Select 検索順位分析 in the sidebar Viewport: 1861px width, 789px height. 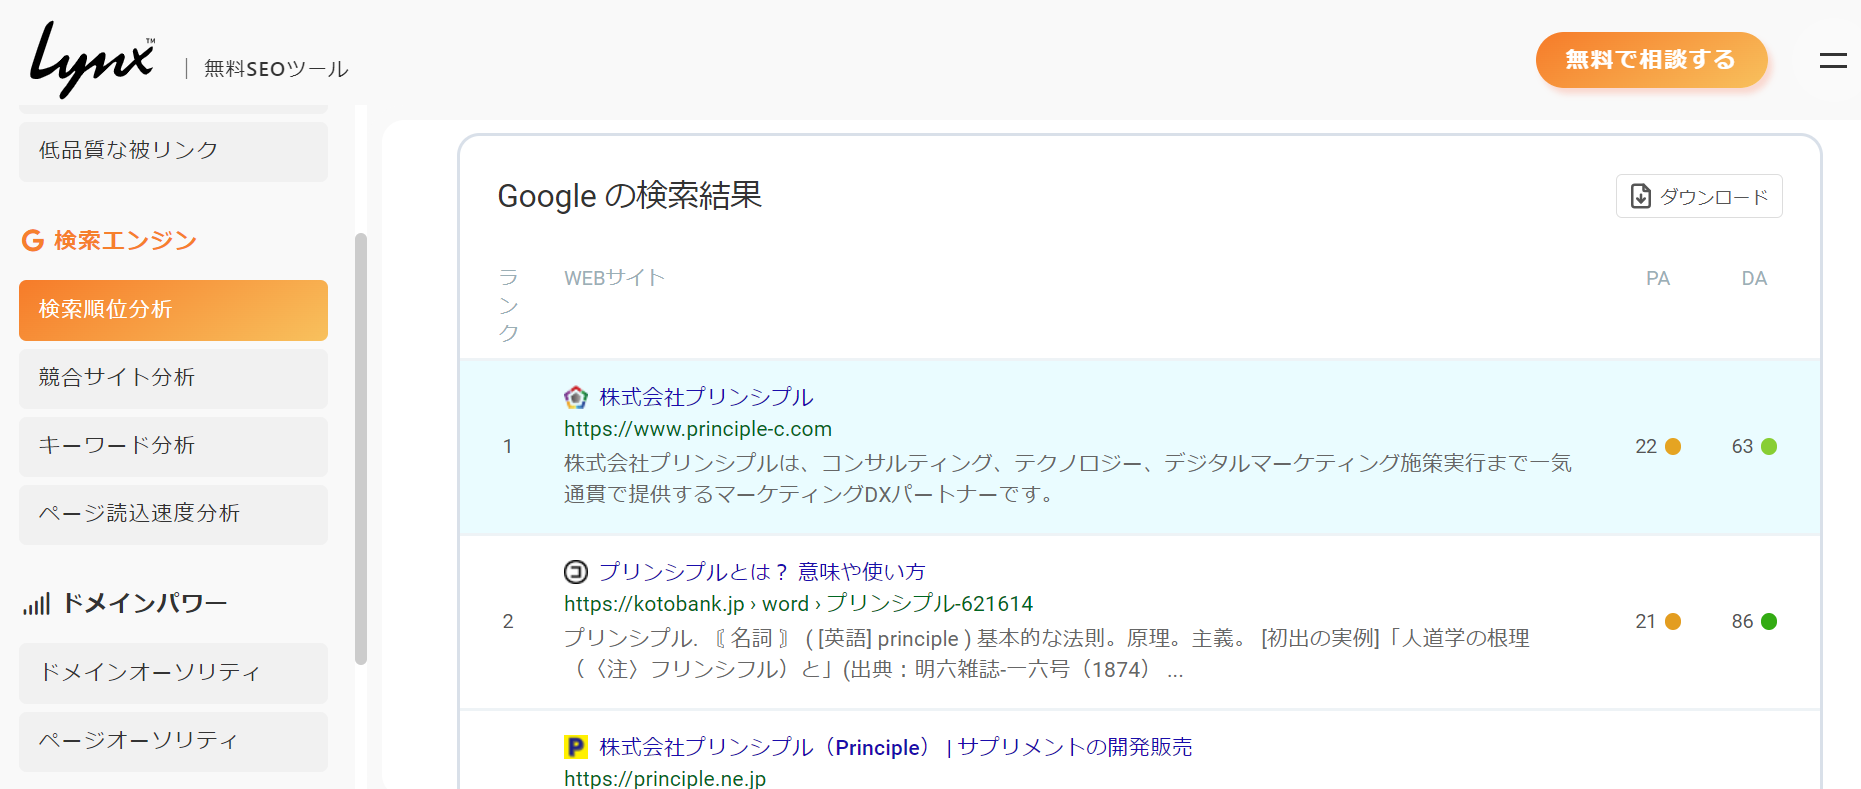pos(173,310)
